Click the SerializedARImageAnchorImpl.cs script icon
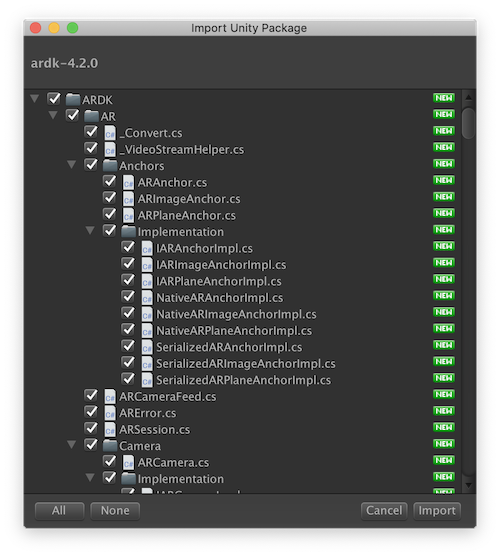 (147, 364)
